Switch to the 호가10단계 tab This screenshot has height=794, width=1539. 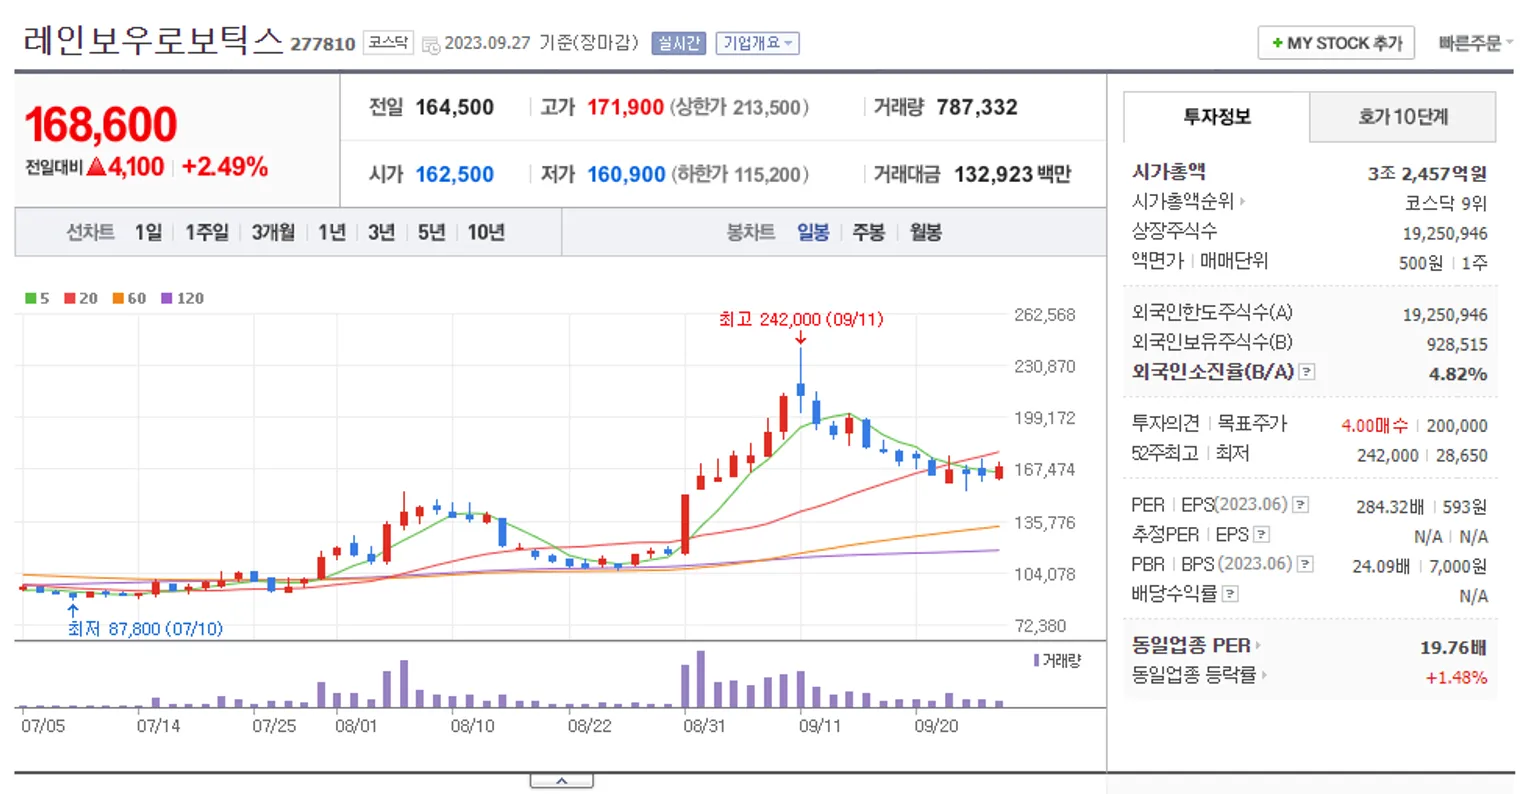point(1402,117)
